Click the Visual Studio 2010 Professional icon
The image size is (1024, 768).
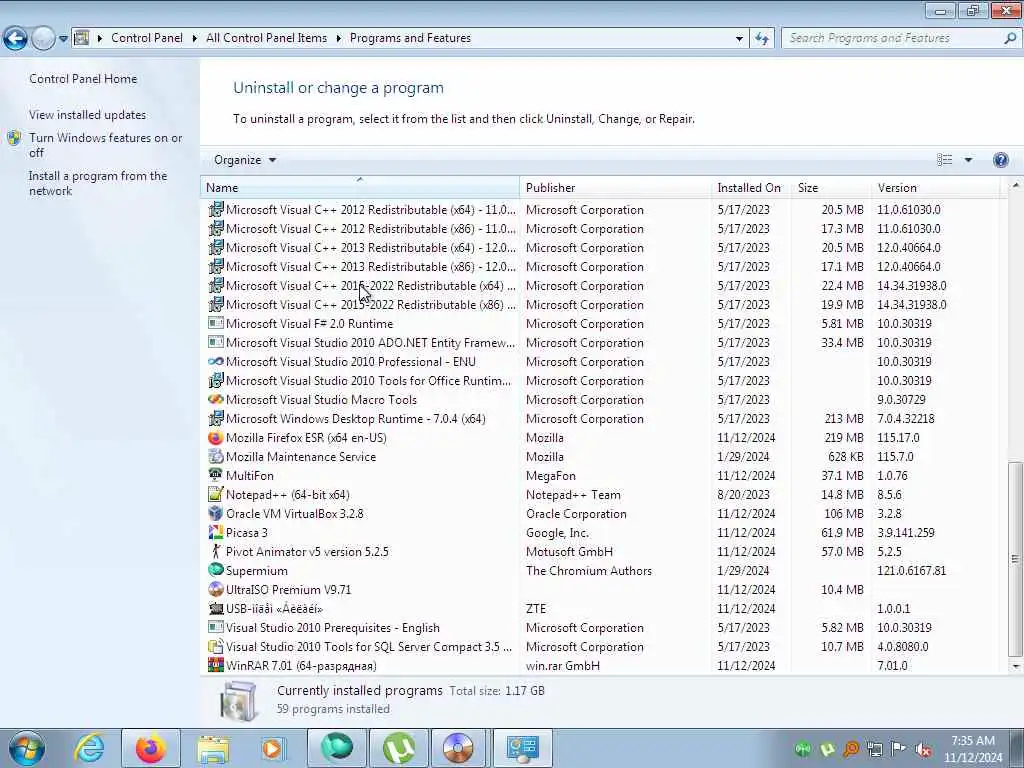click(216, 361)
